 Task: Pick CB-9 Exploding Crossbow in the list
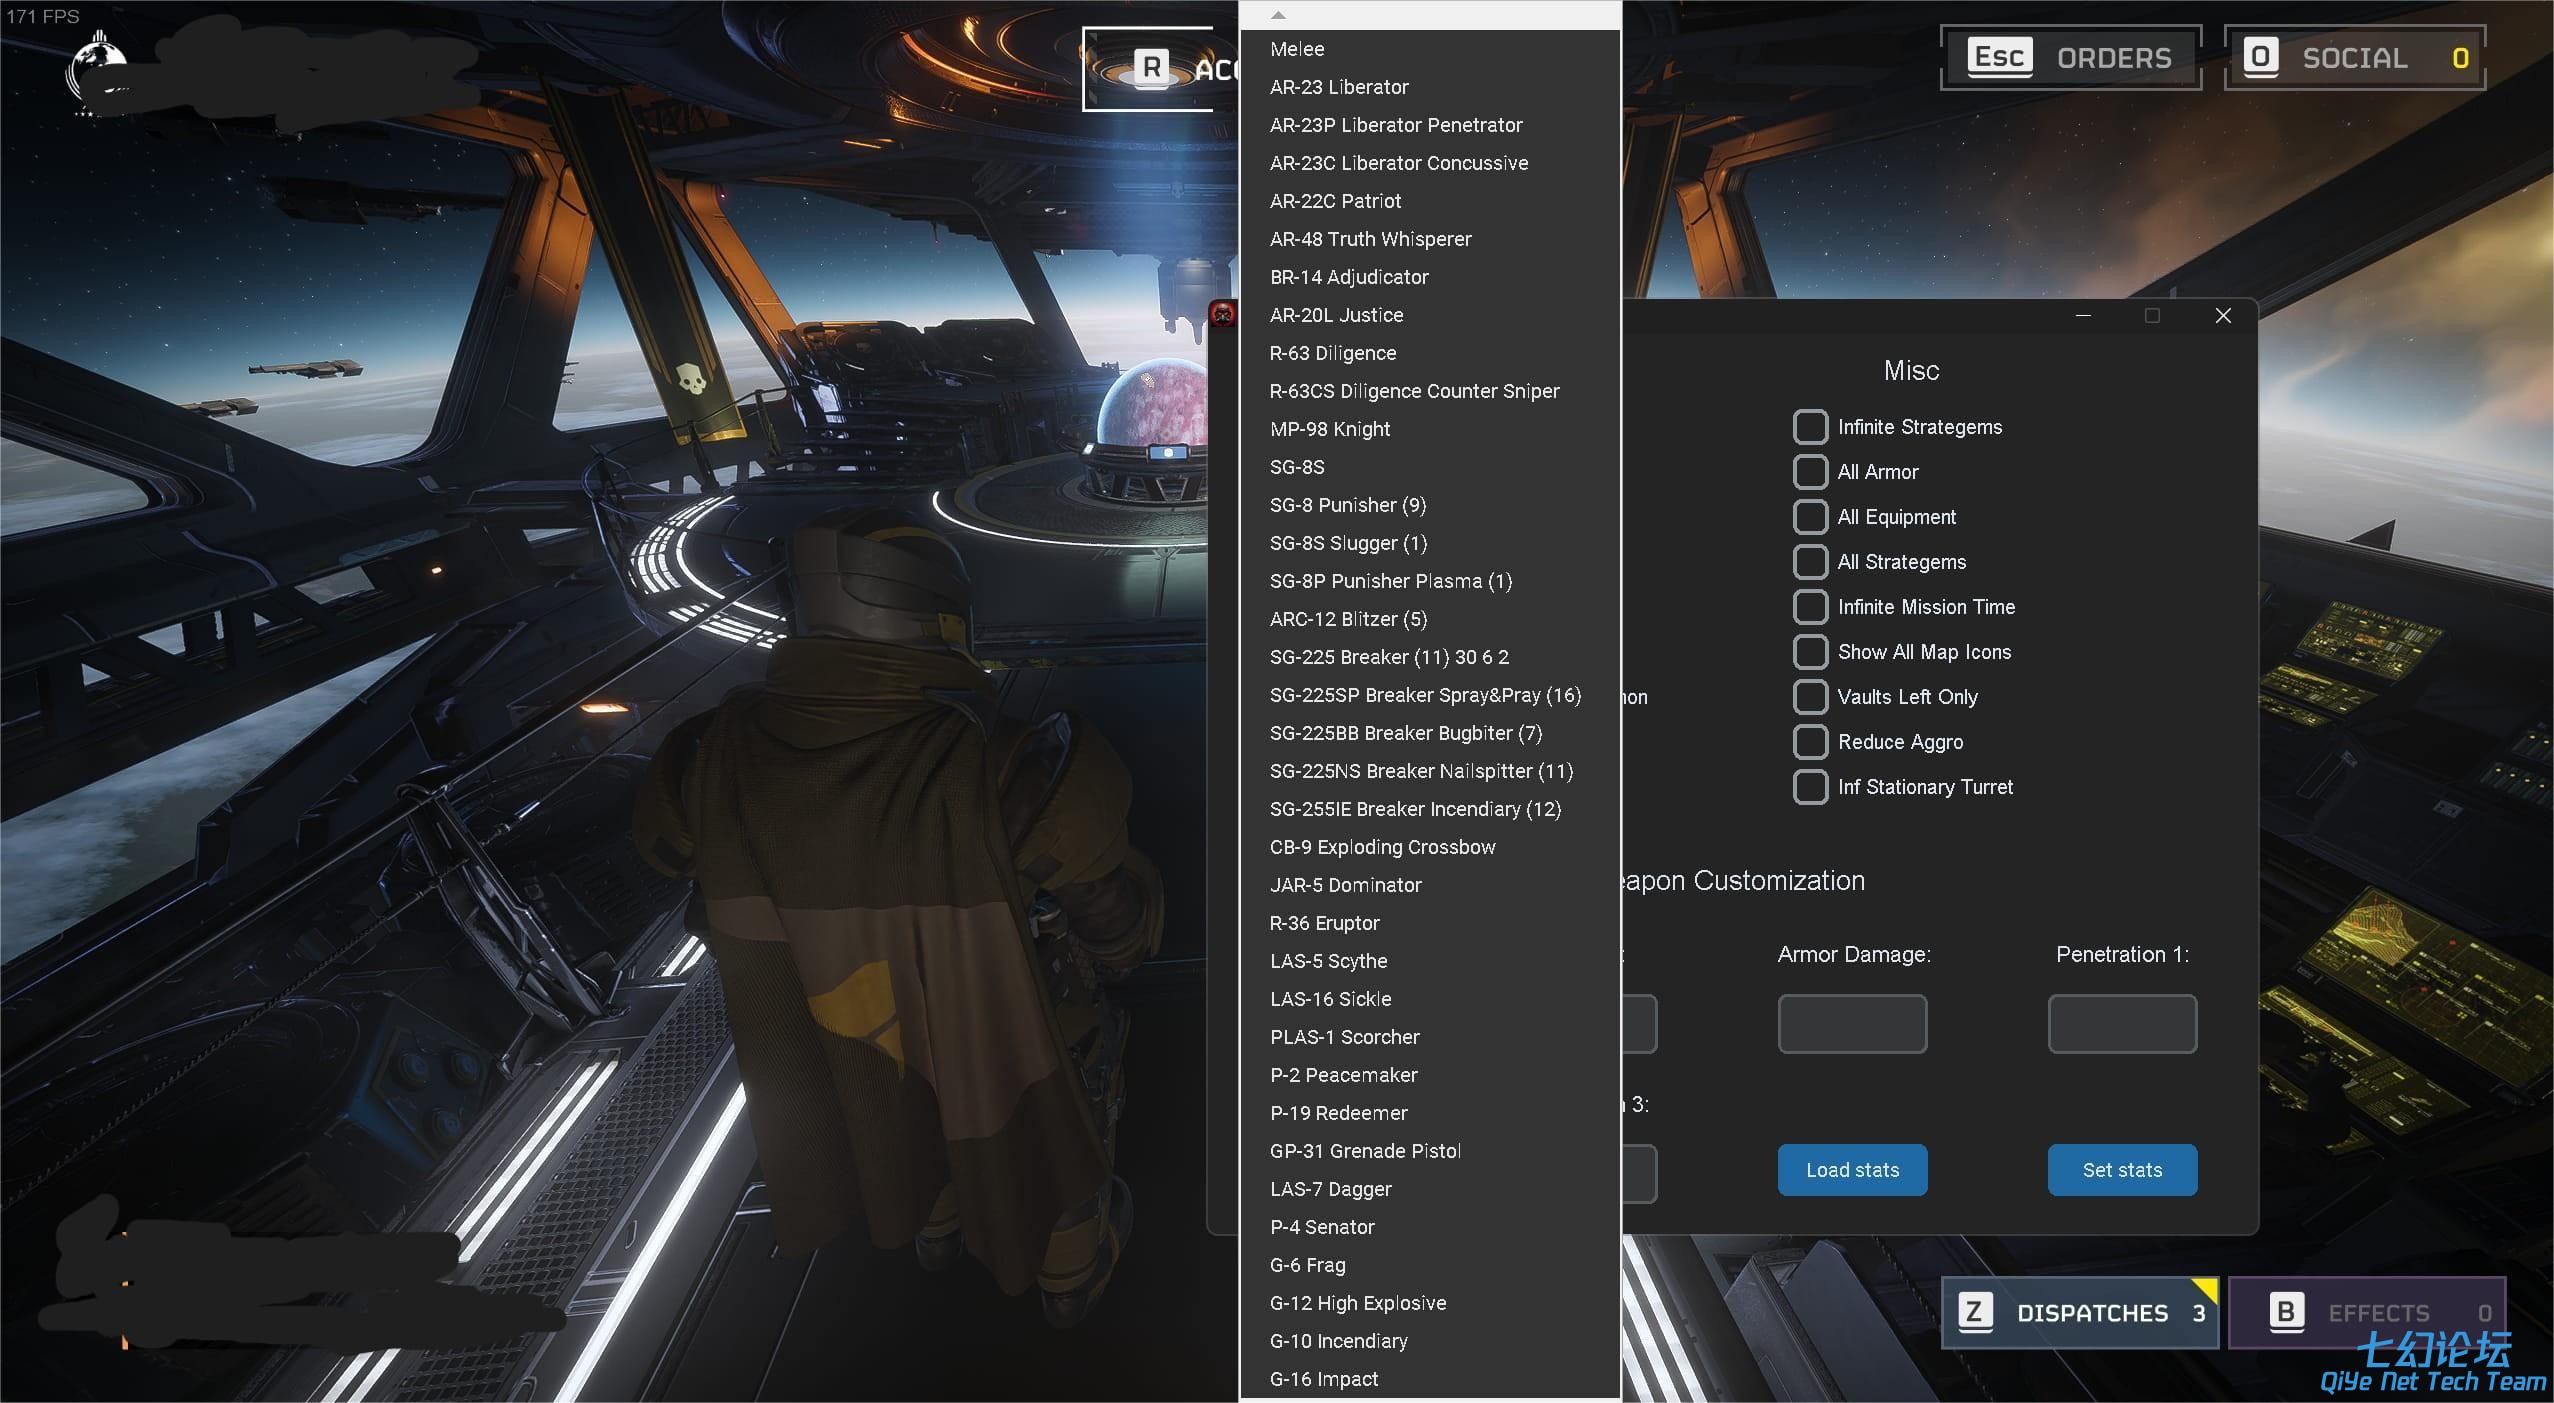pyautogui.click(x=1382, y=847)
